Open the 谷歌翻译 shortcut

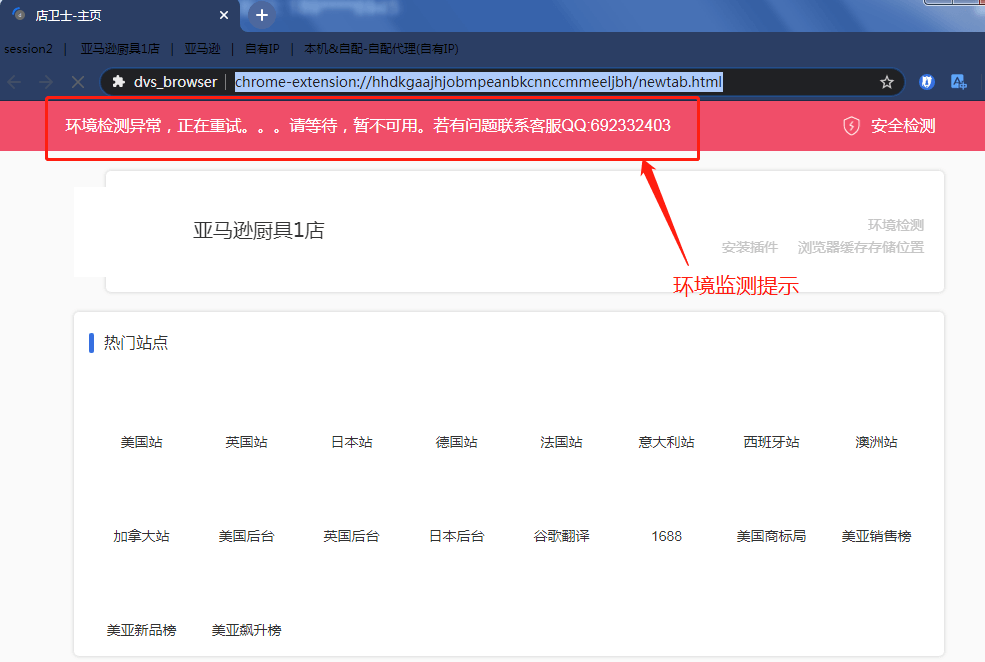click(x=561, y=535)
